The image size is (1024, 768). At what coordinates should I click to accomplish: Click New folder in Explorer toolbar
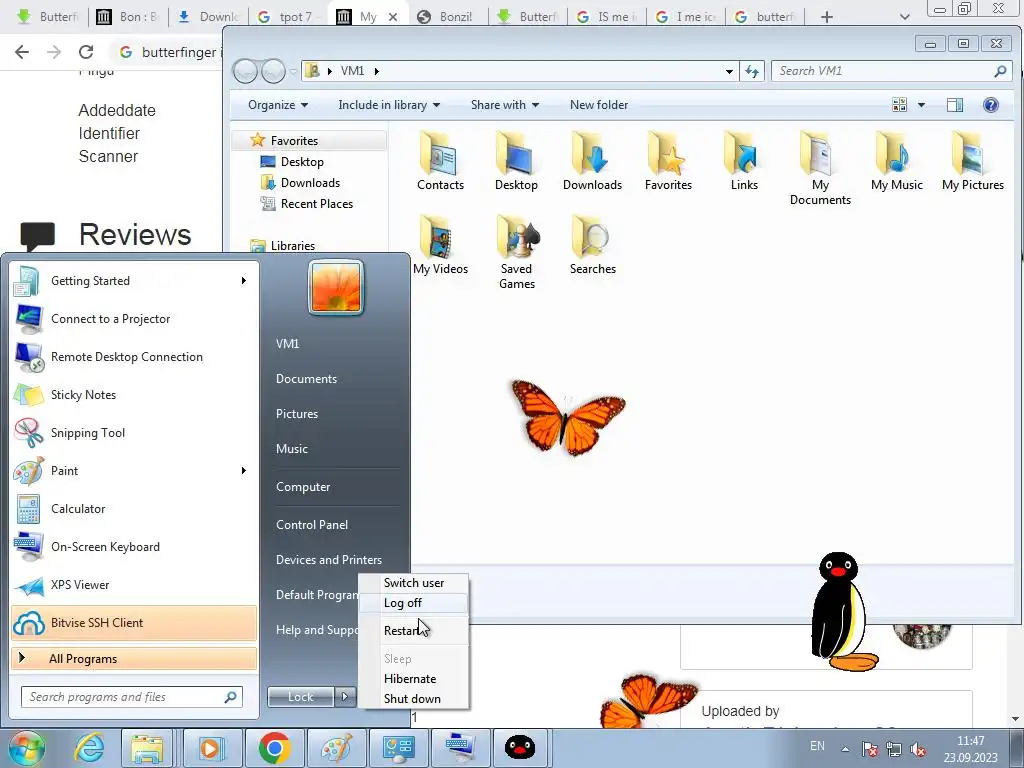point(599,105)
